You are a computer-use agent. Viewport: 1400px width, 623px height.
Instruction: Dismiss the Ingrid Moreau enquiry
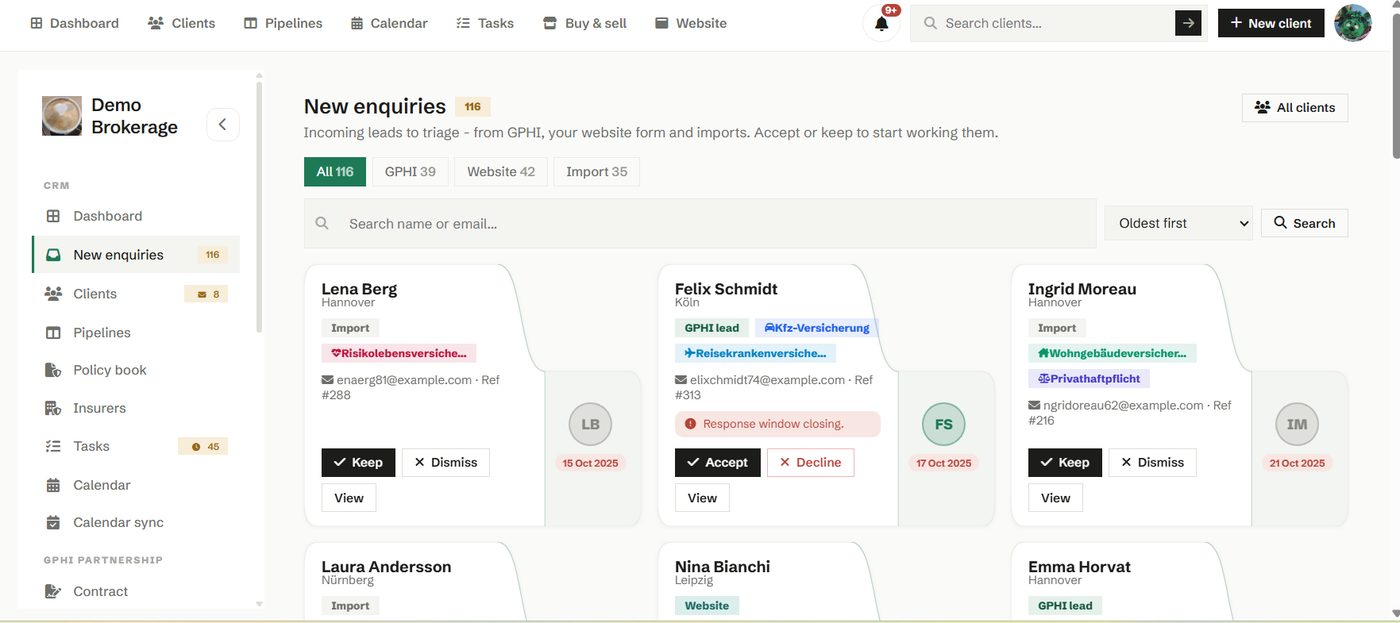click(x=1152, y=462)
